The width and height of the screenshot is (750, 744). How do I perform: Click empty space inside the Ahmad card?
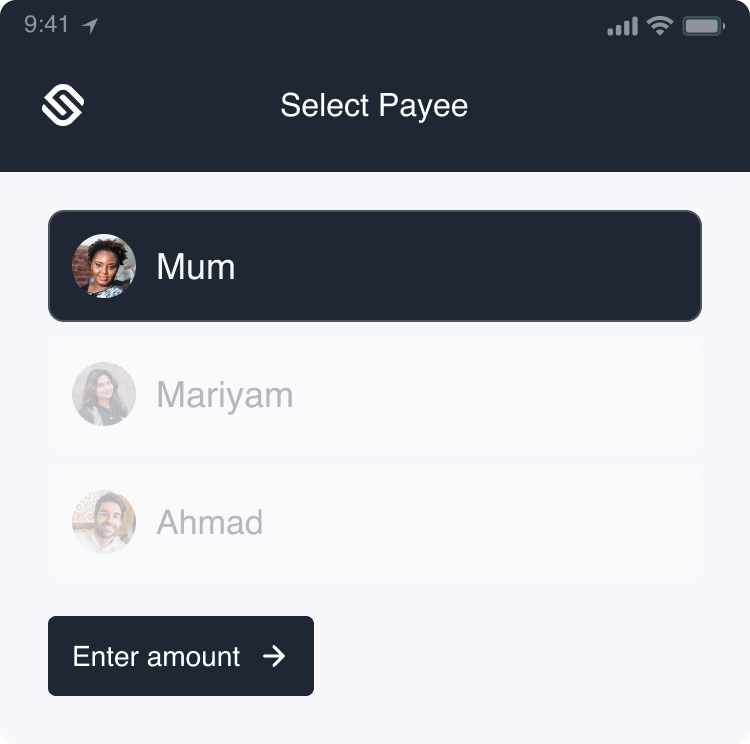500,522
